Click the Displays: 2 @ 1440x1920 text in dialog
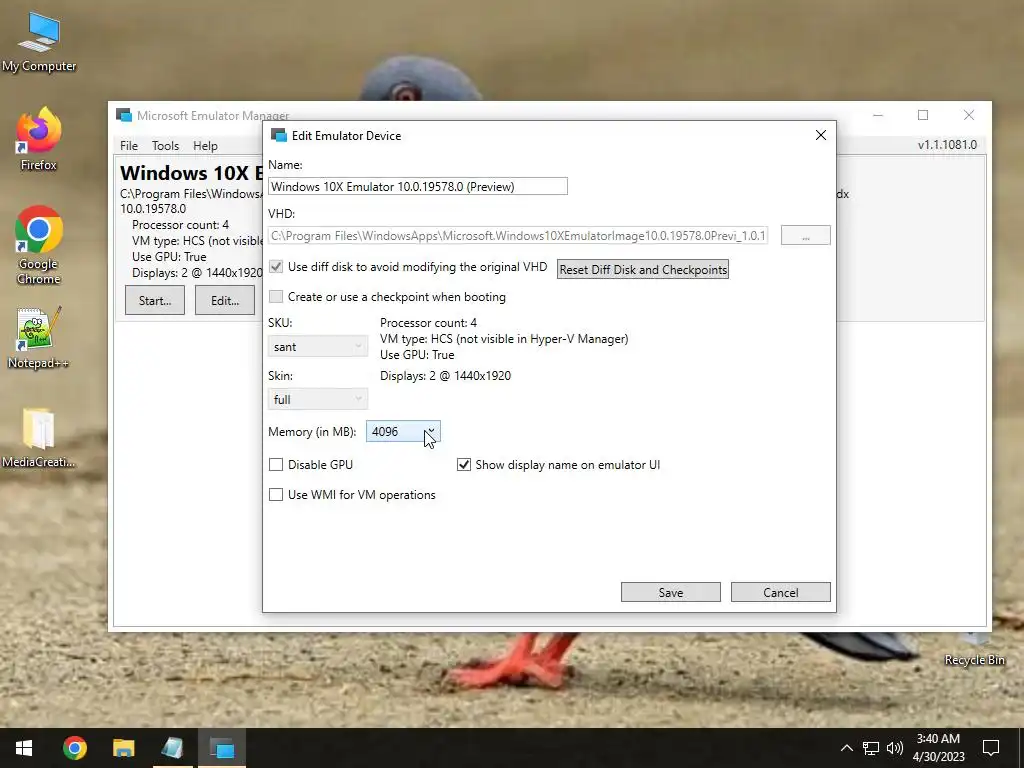The image size is (1024, 768). (x=445, y=376)
